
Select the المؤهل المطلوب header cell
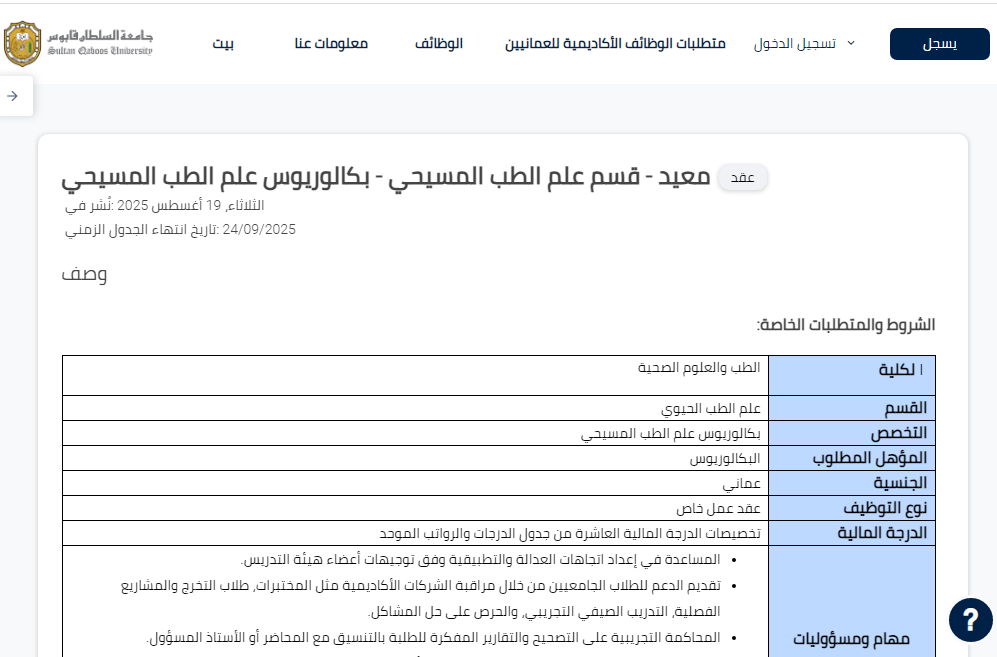851,458
